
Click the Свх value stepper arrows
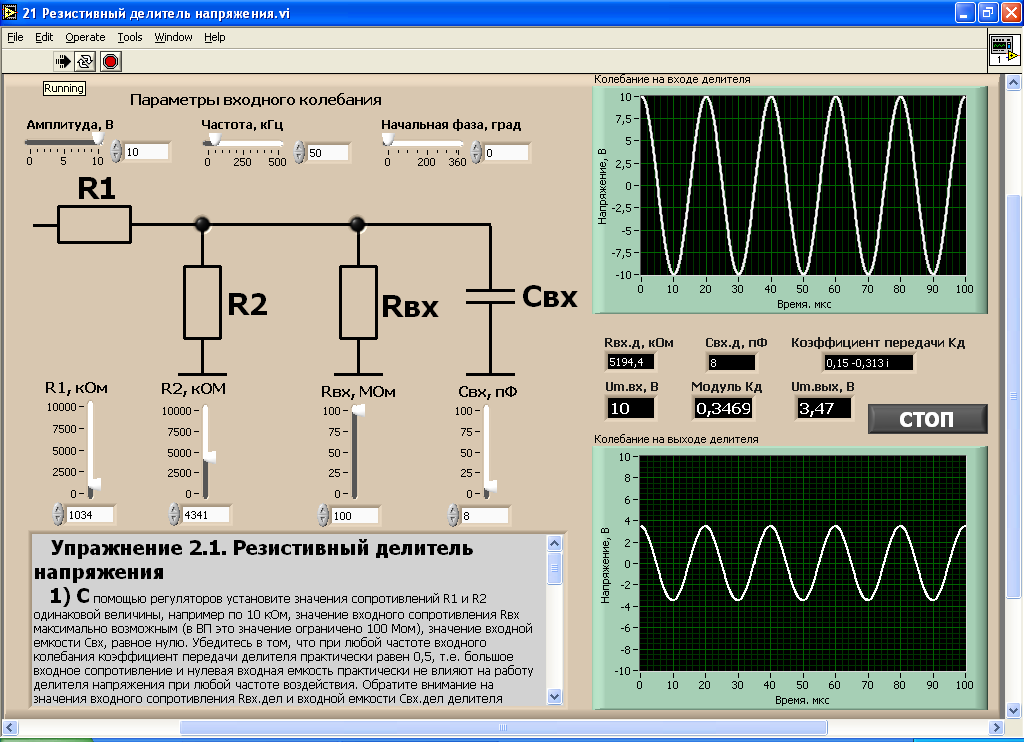(x=454, y=515)
